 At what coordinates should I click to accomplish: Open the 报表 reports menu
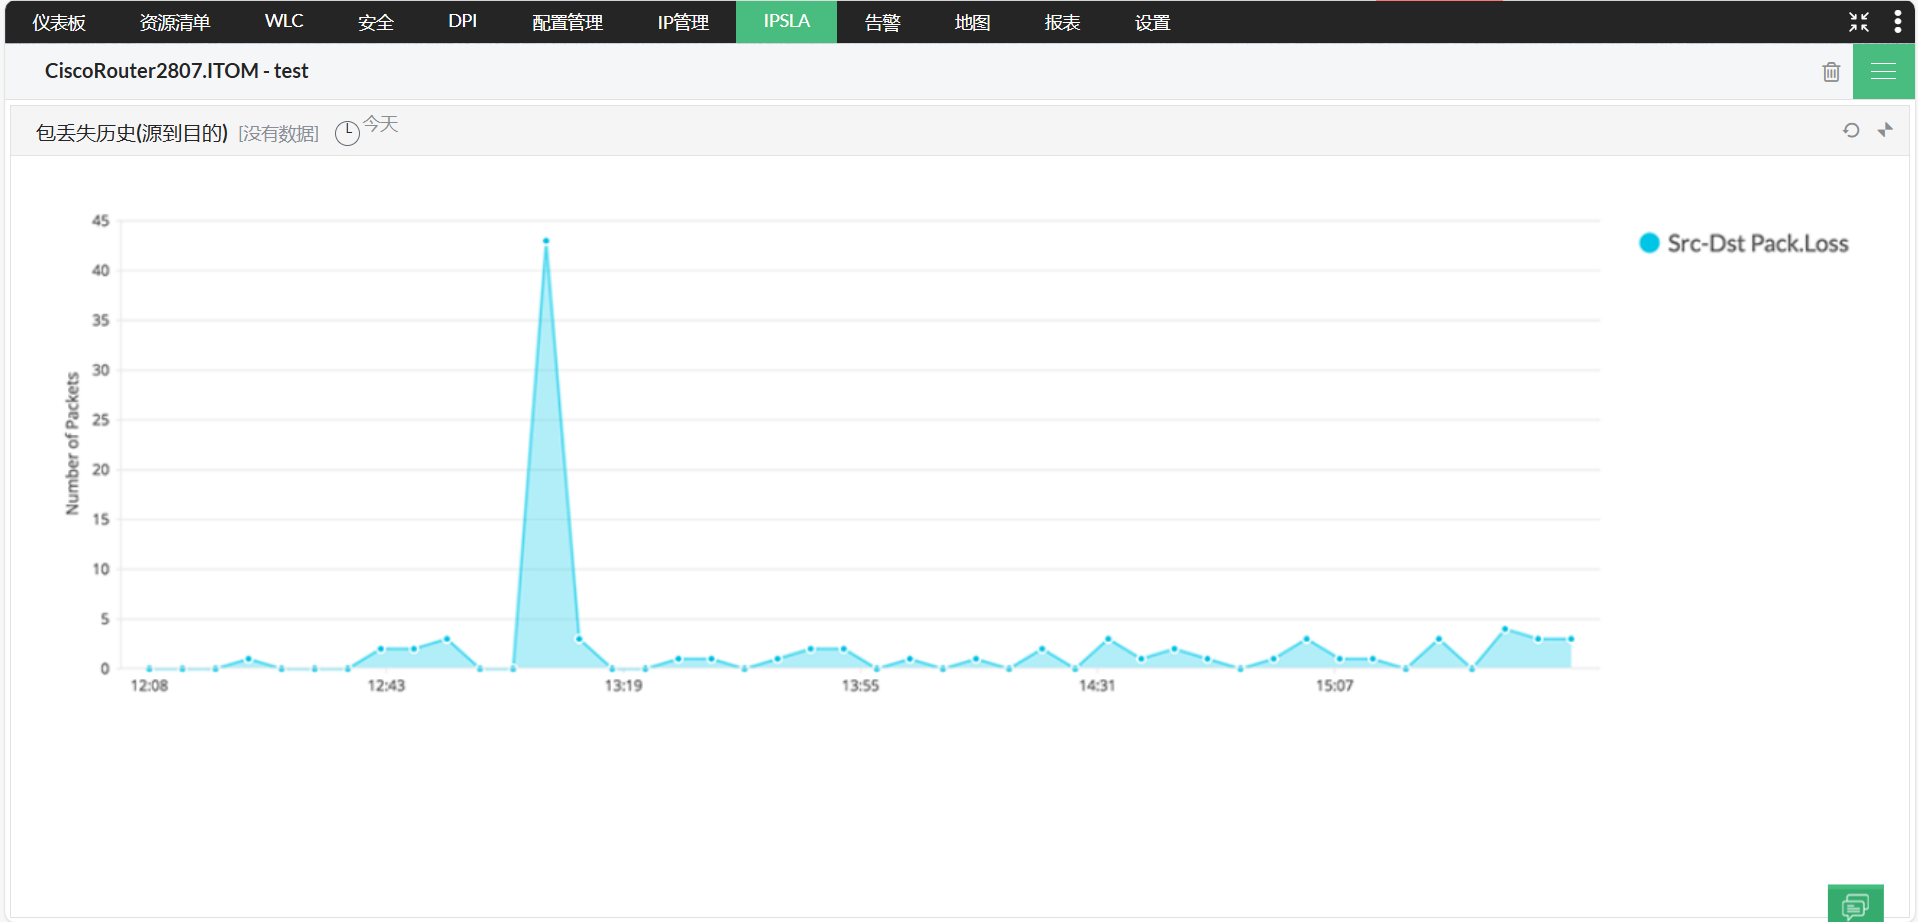pos(1062,22)
